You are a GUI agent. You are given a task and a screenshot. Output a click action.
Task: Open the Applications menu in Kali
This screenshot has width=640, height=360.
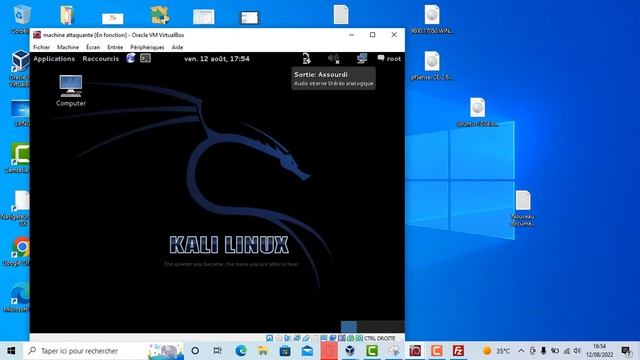click(x=54, y=59)
